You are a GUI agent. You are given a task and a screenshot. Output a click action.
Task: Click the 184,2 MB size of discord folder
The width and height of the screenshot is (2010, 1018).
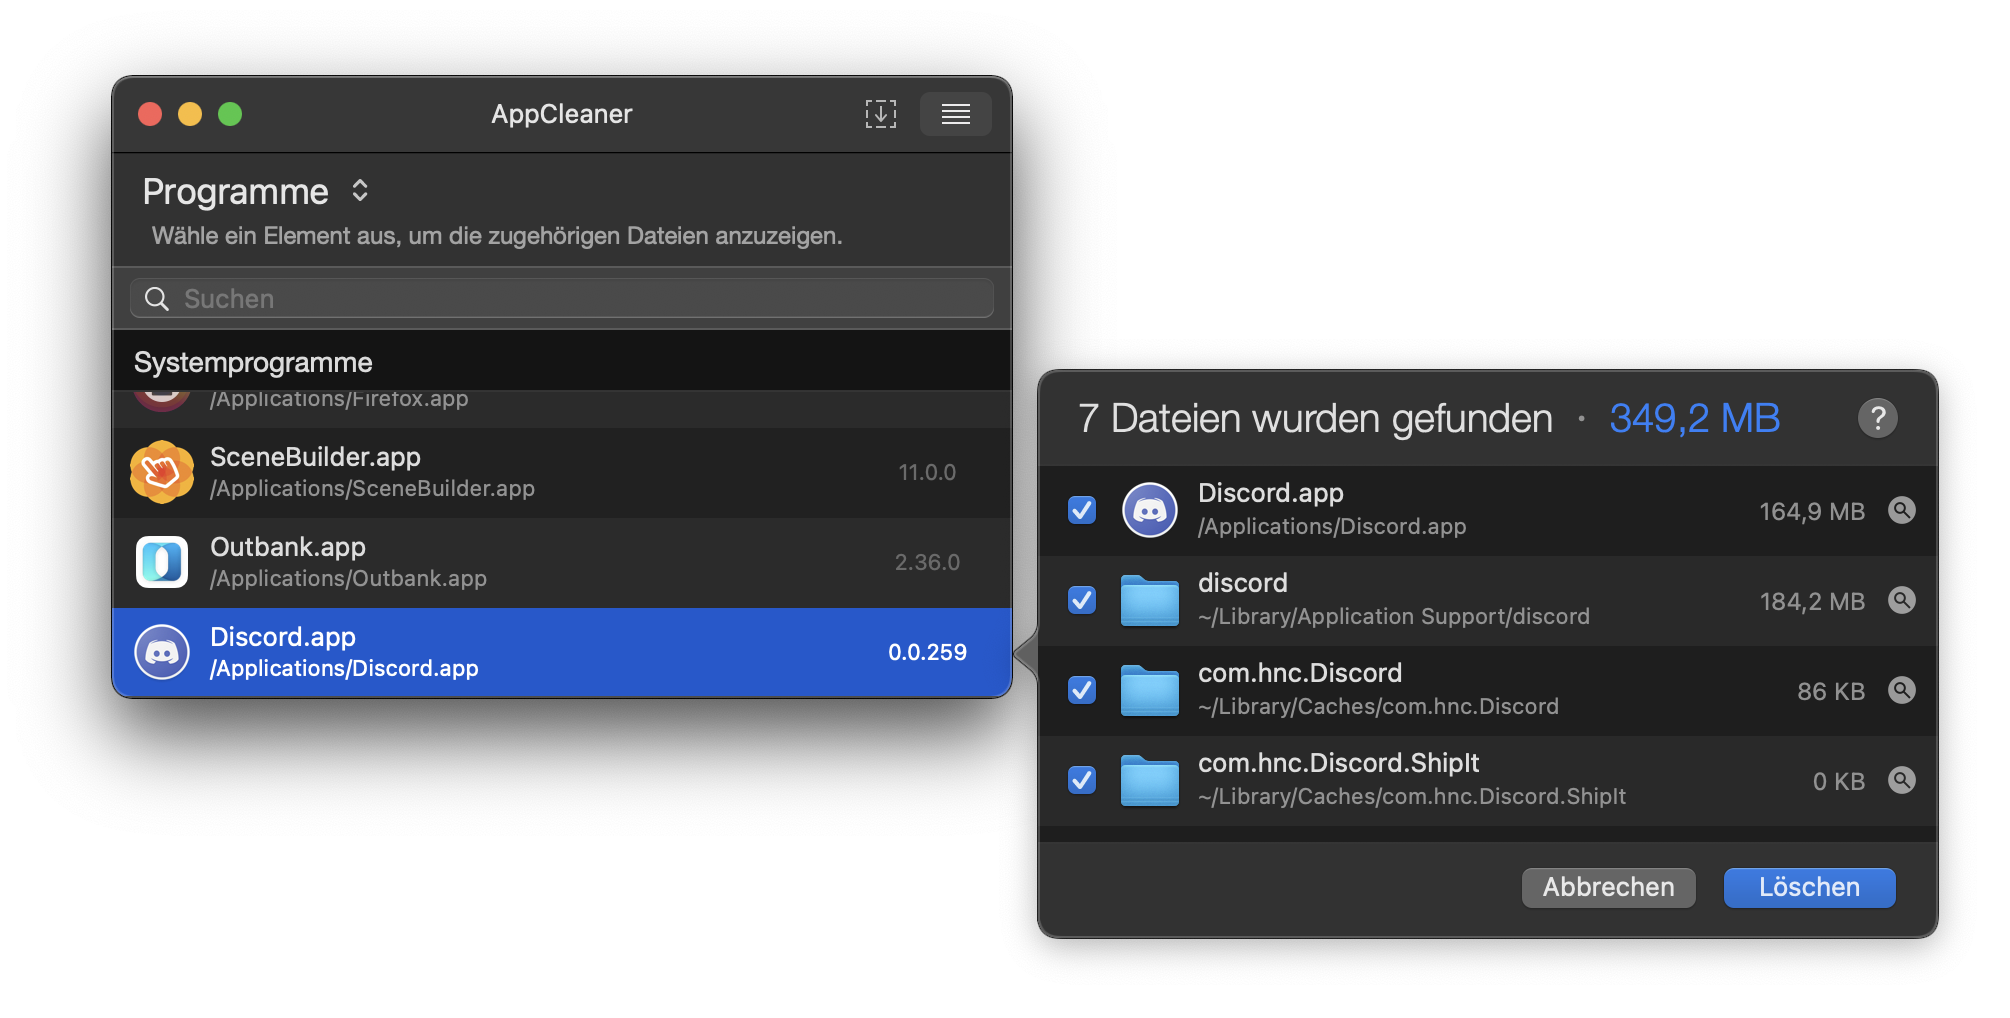tap(1812, 602)
